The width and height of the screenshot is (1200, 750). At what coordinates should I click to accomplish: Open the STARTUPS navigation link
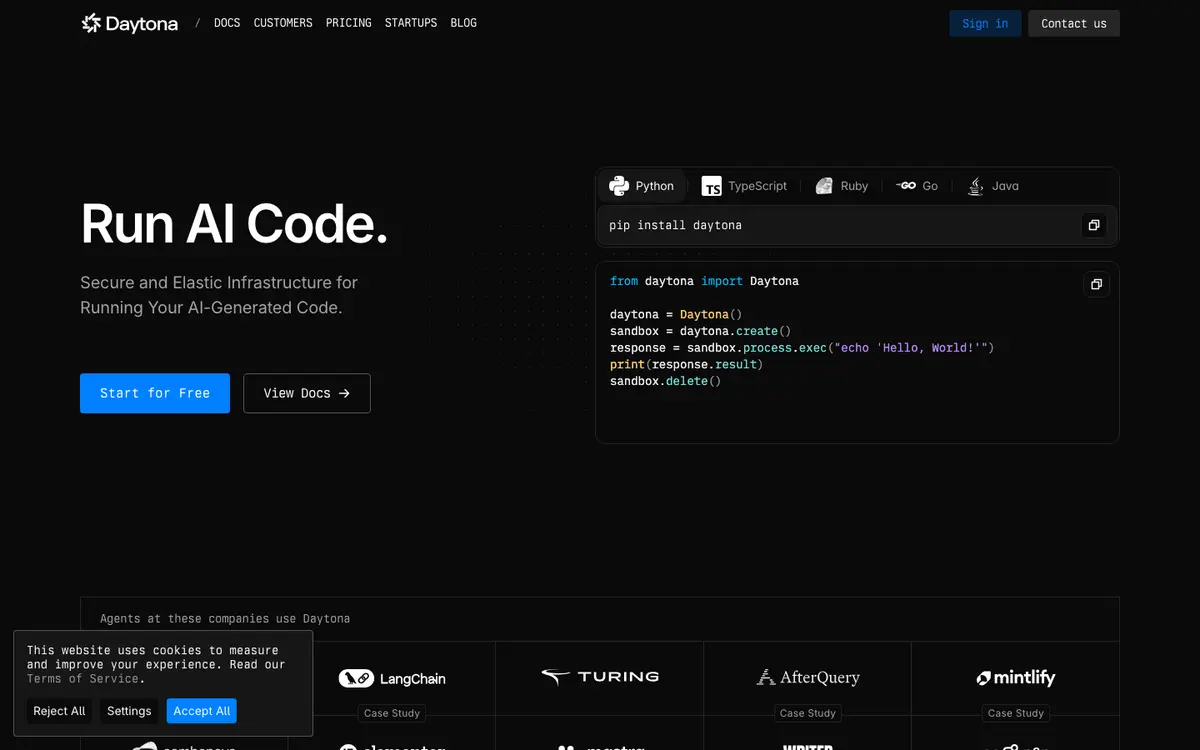[x=411, y=23]
